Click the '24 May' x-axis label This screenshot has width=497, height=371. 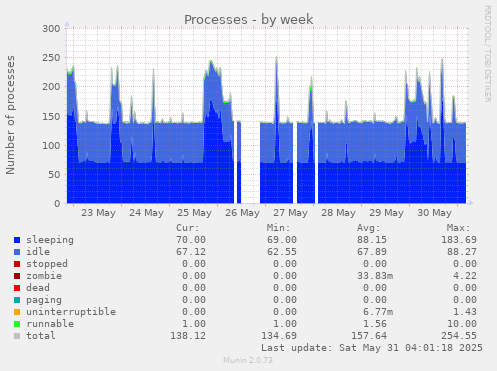click(x=146, y=213)
